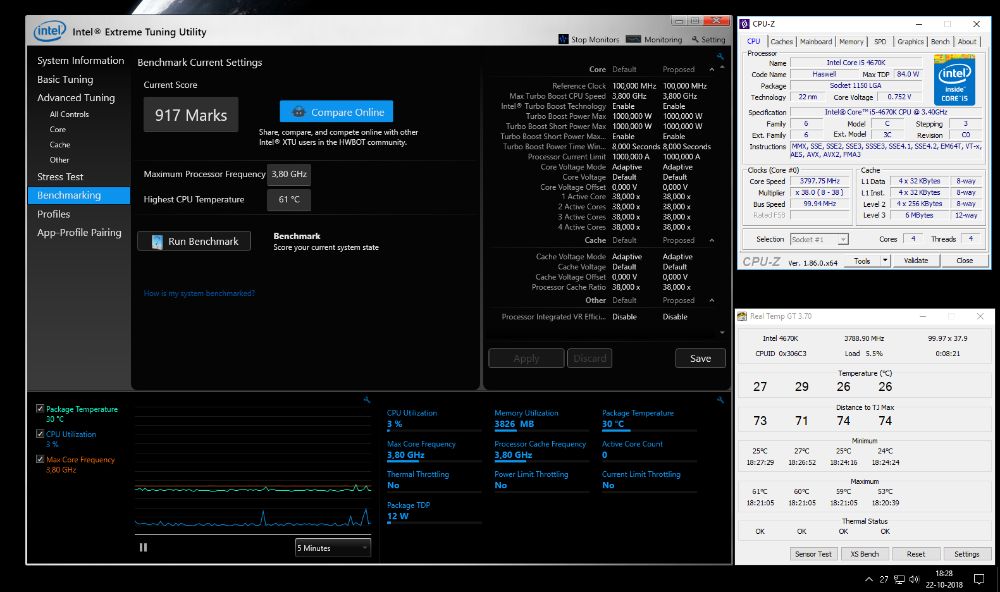Open Basic Tuning section

click(65, 79)
